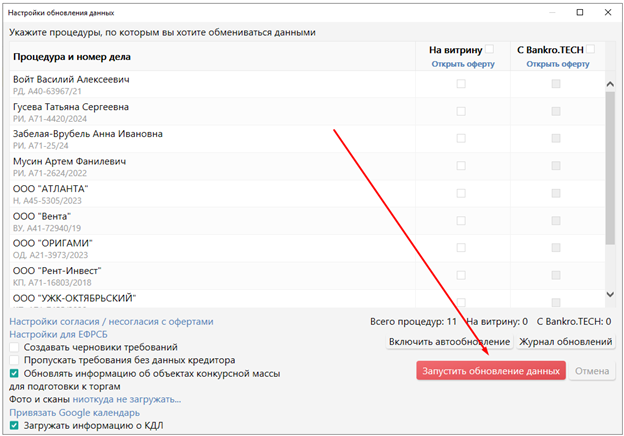Check На витрину for ООО "АТЛАНТА"
This screenshot has height=436, width=624.
pos(461,193)
